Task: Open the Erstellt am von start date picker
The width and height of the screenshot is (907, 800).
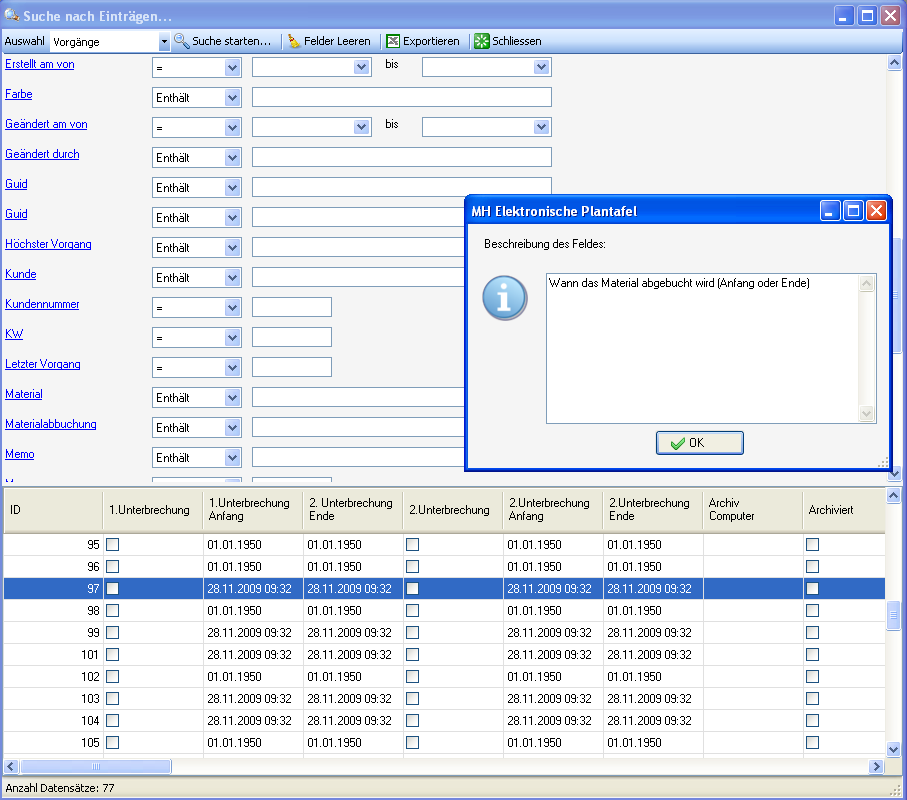Action: click(x=362, y=68)
